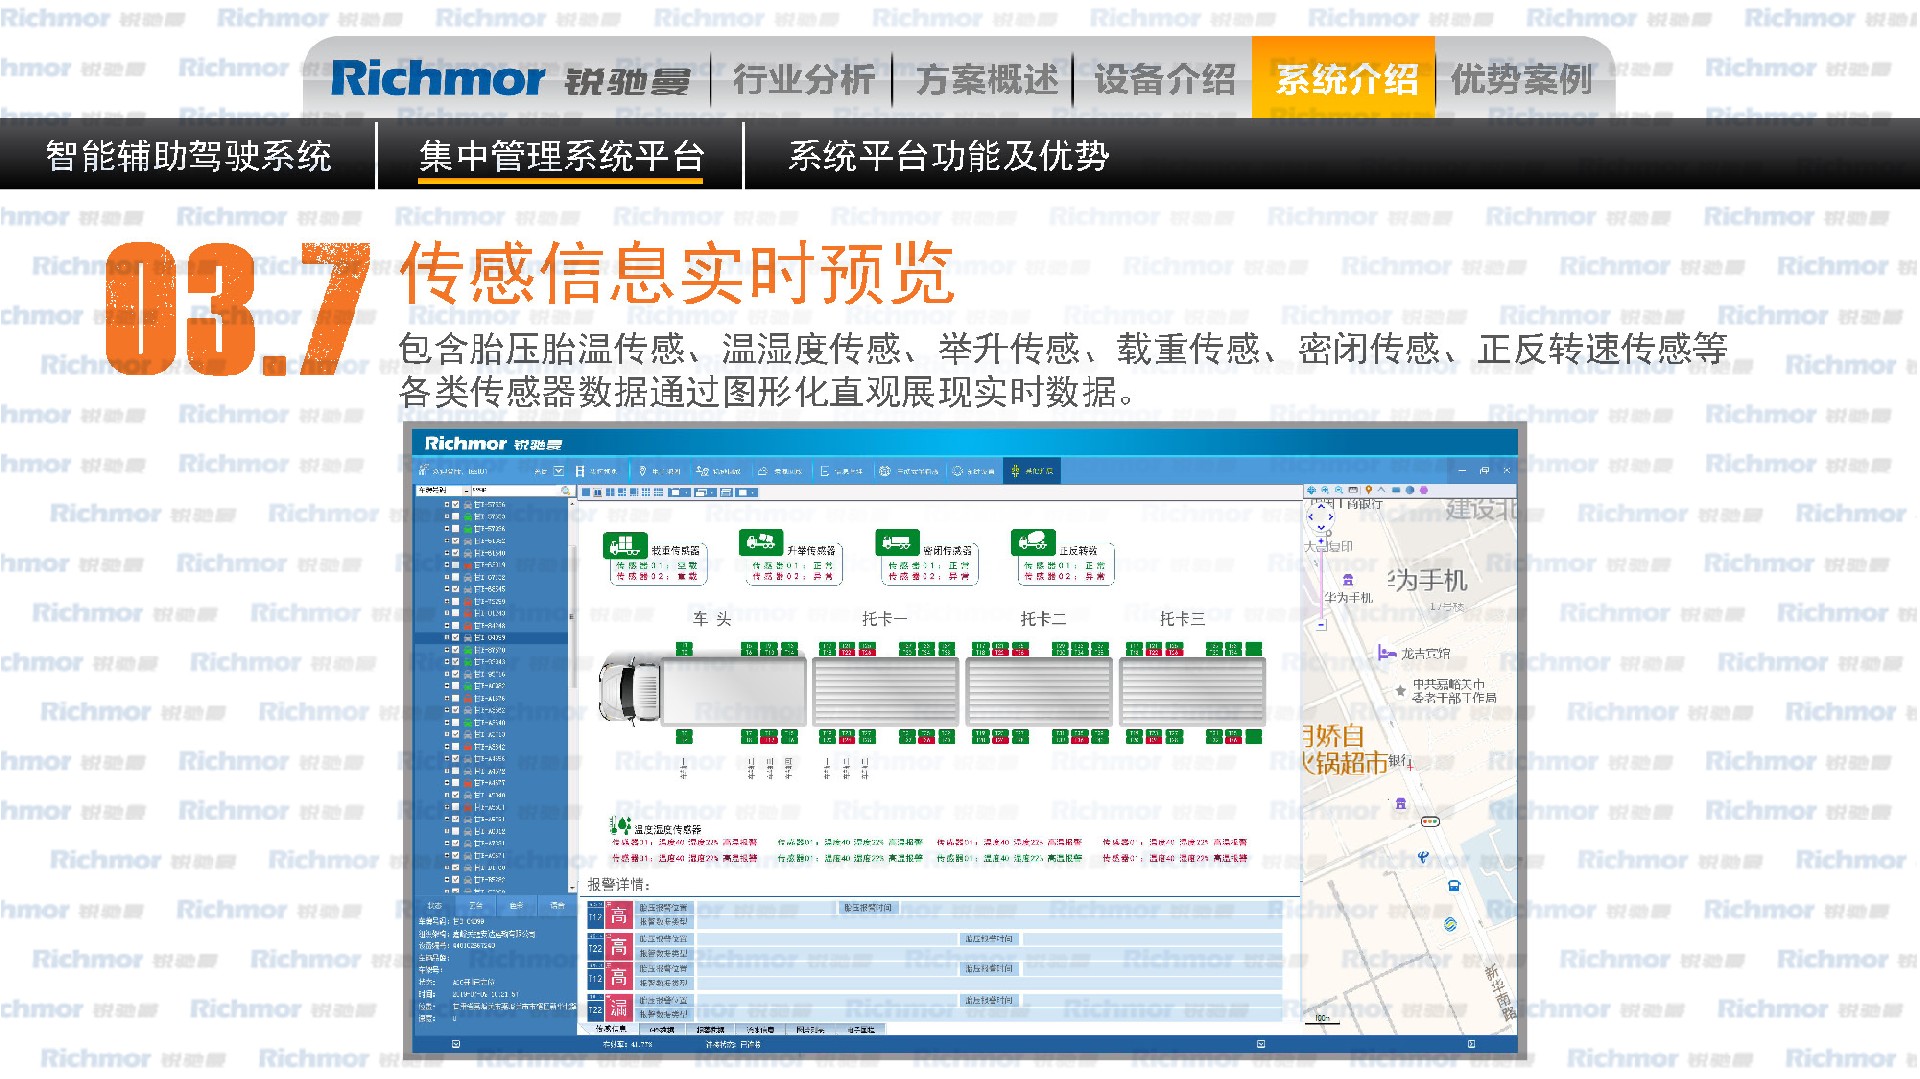Switch to the 传感信息 bottom tab
This screenshot has width=1920, height=1079.
612,1028
